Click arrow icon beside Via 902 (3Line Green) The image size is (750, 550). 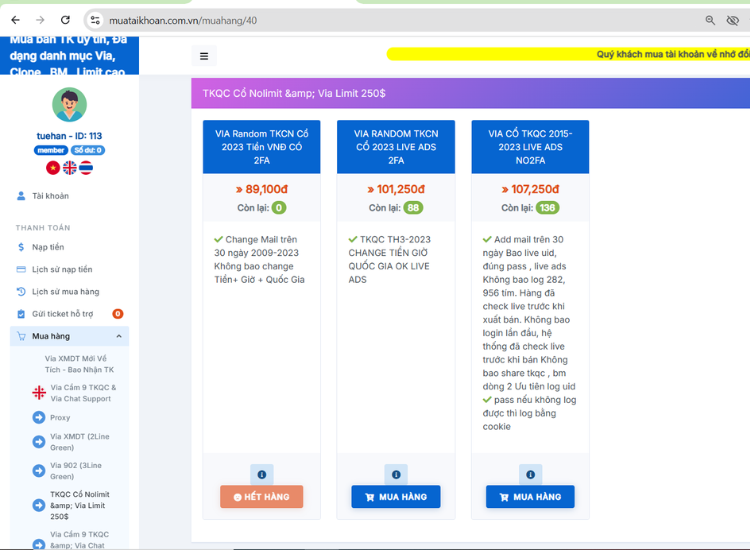[39, 471]
